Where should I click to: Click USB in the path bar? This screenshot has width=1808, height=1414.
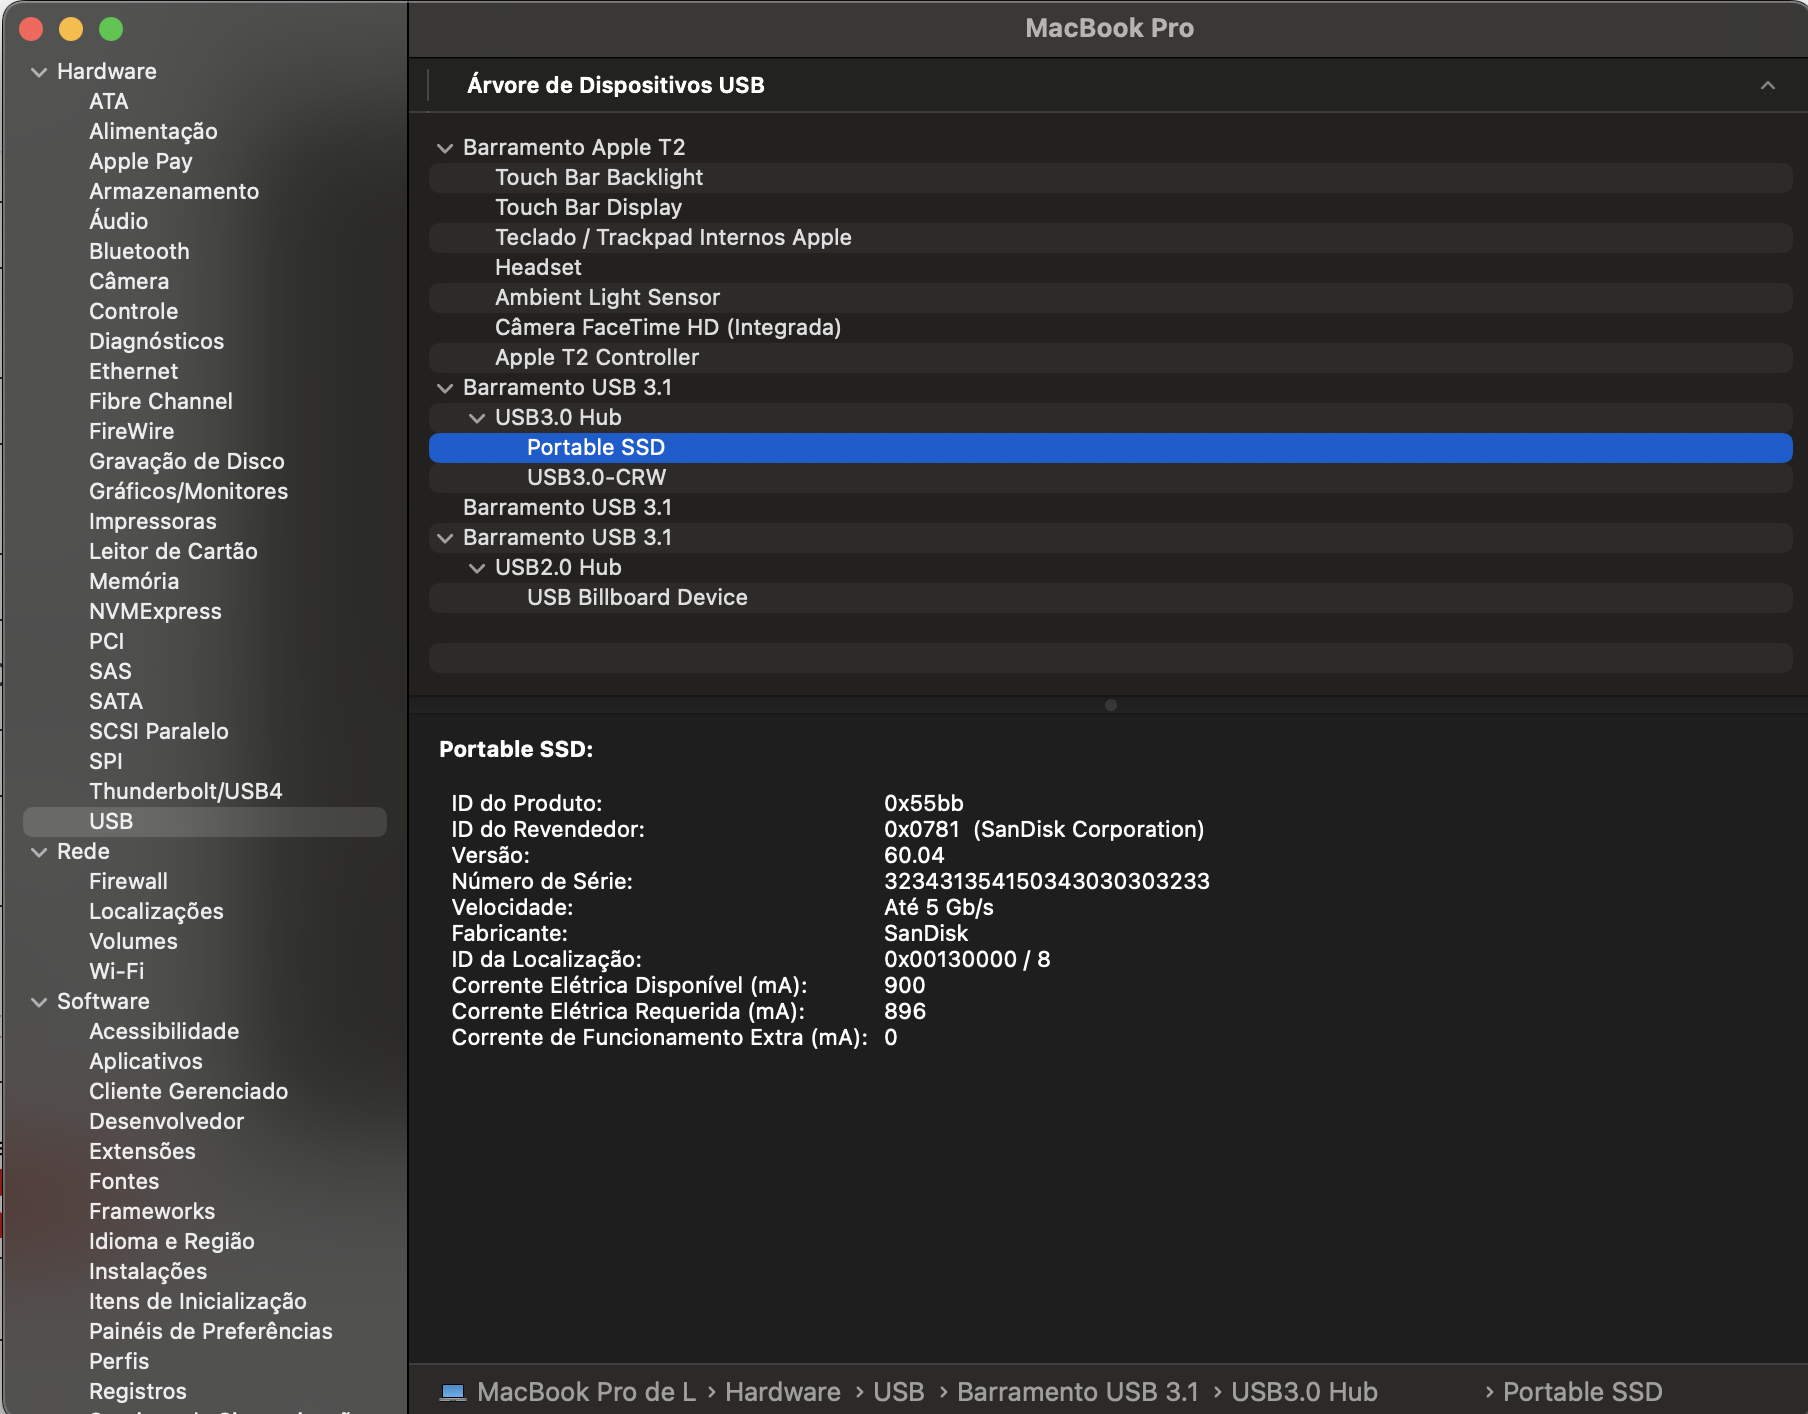click(899, 1392)
